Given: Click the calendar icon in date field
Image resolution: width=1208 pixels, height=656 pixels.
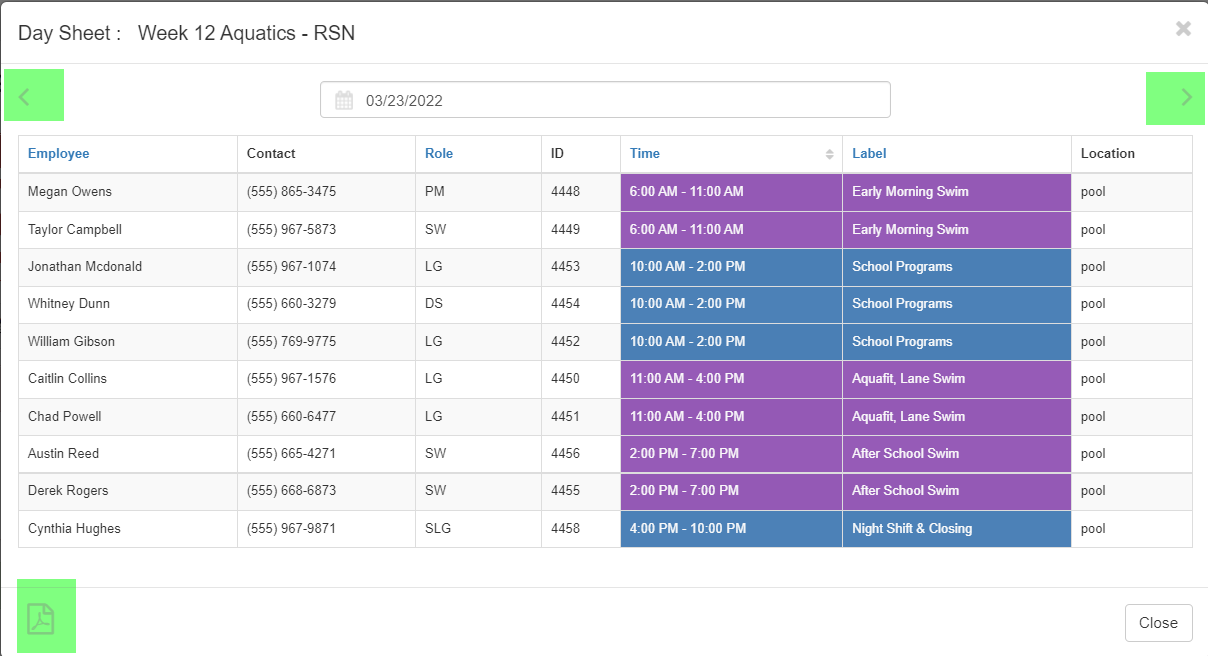Looking at the screenshot, I should pos(344,100).
